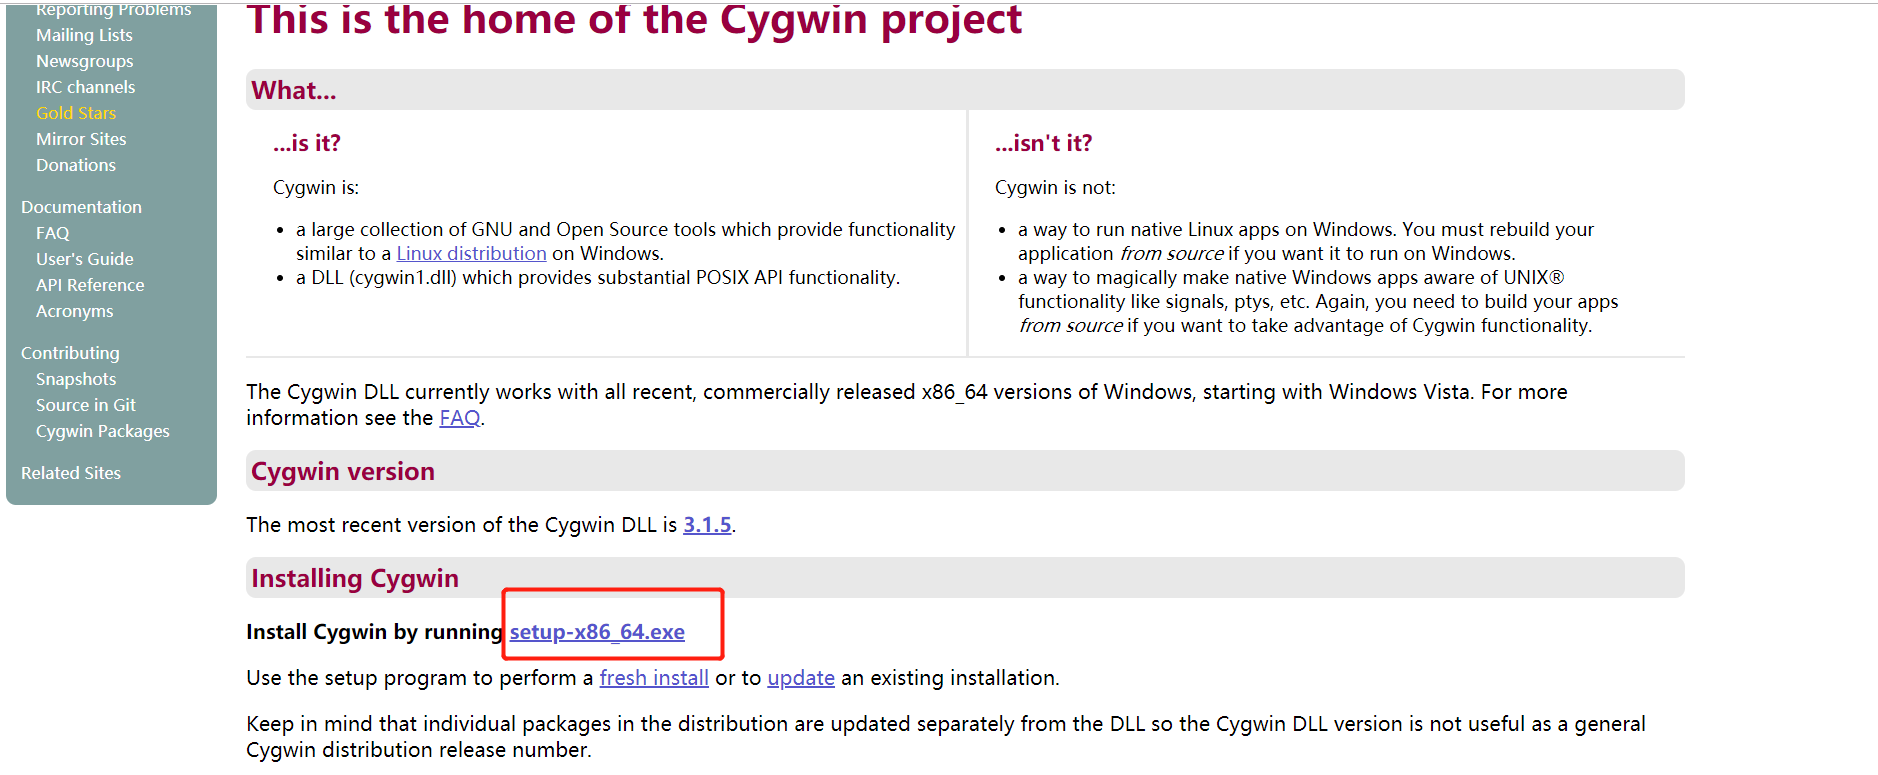Click the FAQ link in the paragraph

459,417
